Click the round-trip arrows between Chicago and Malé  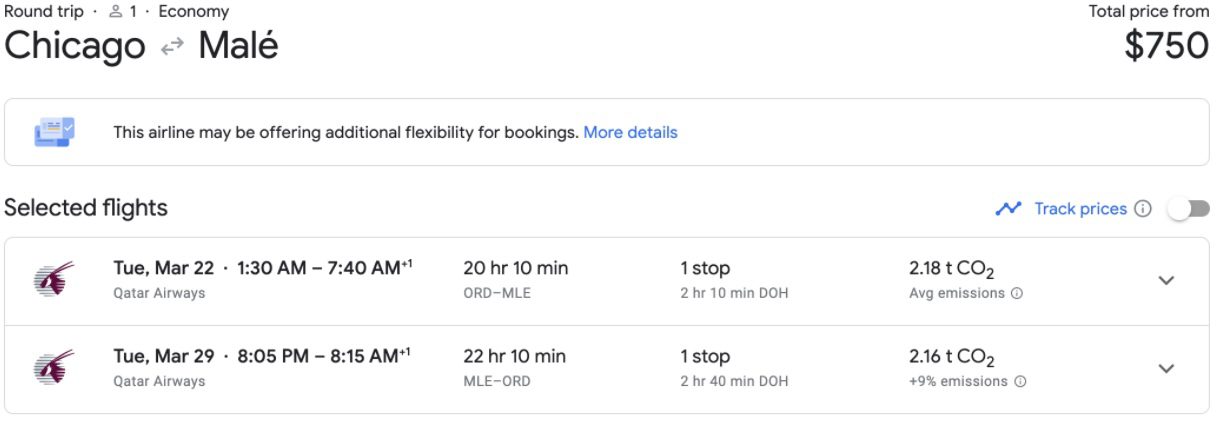[172, 48]
